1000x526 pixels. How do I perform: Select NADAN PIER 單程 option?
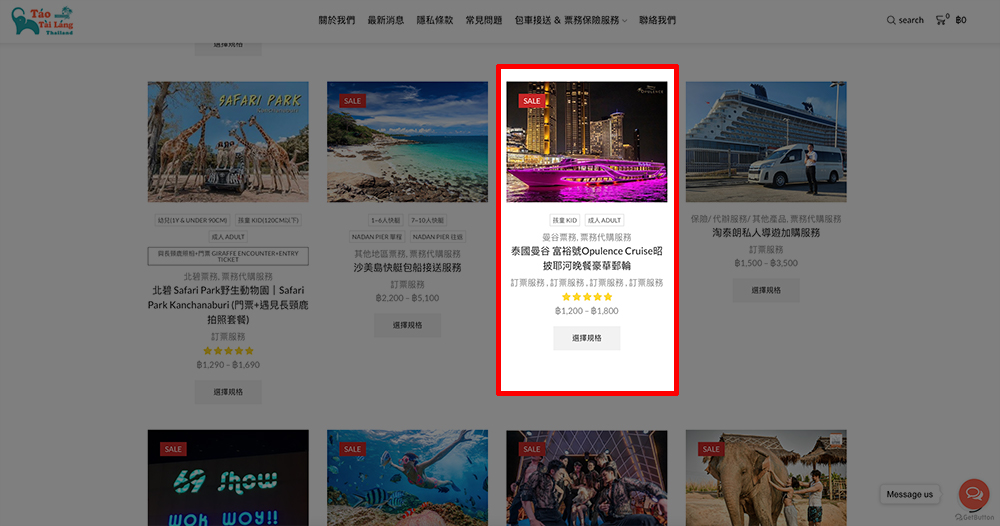coord(377,237)
